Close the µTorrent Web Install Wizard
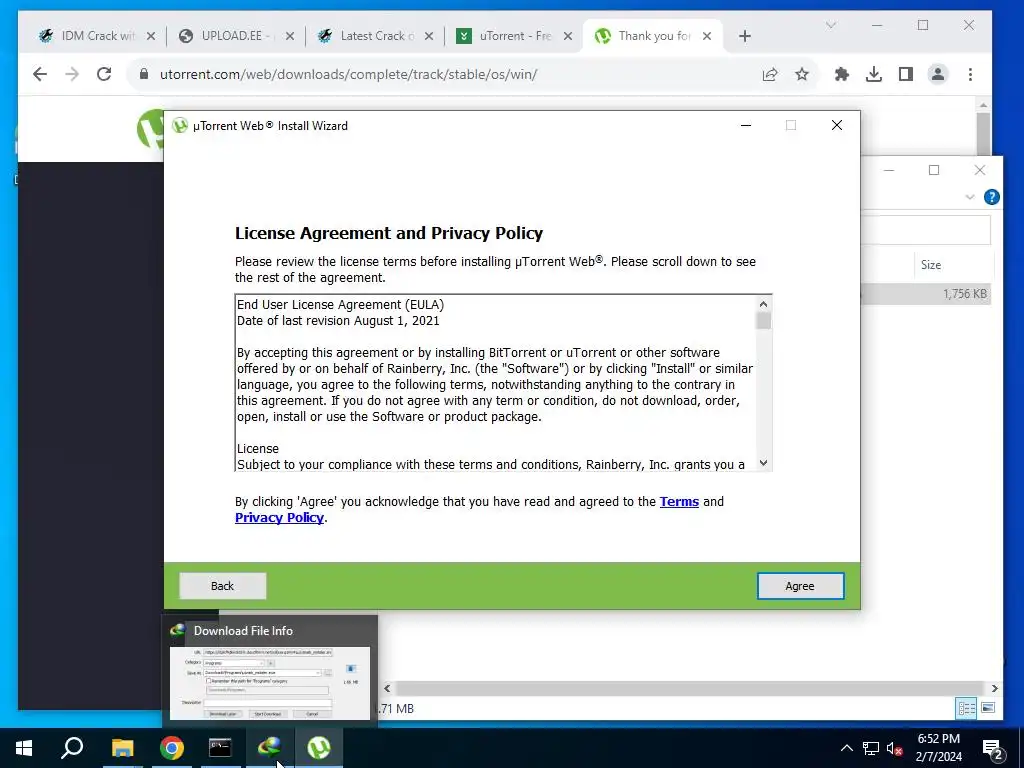The width and height of the screenshot is (1024, 768). [837, 125]
